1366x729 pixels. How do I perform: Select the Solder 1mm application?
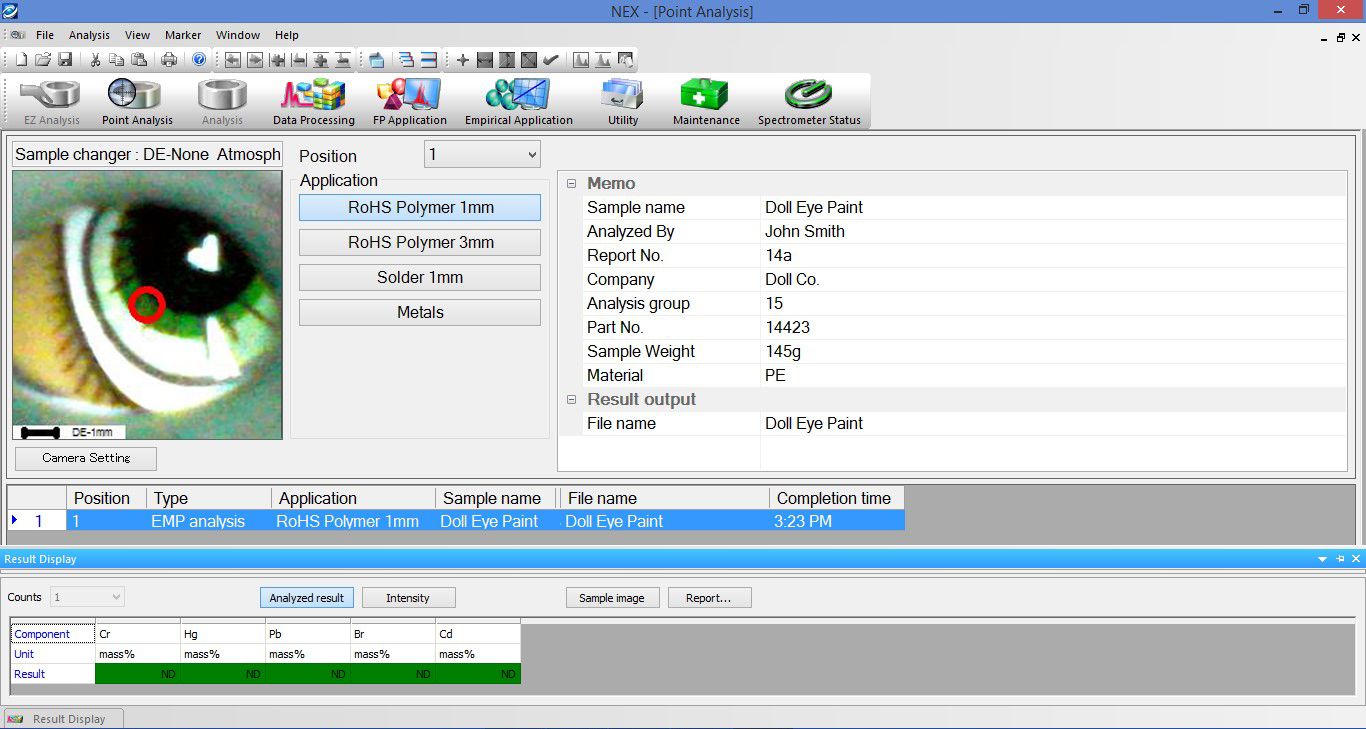pos(419,278)
